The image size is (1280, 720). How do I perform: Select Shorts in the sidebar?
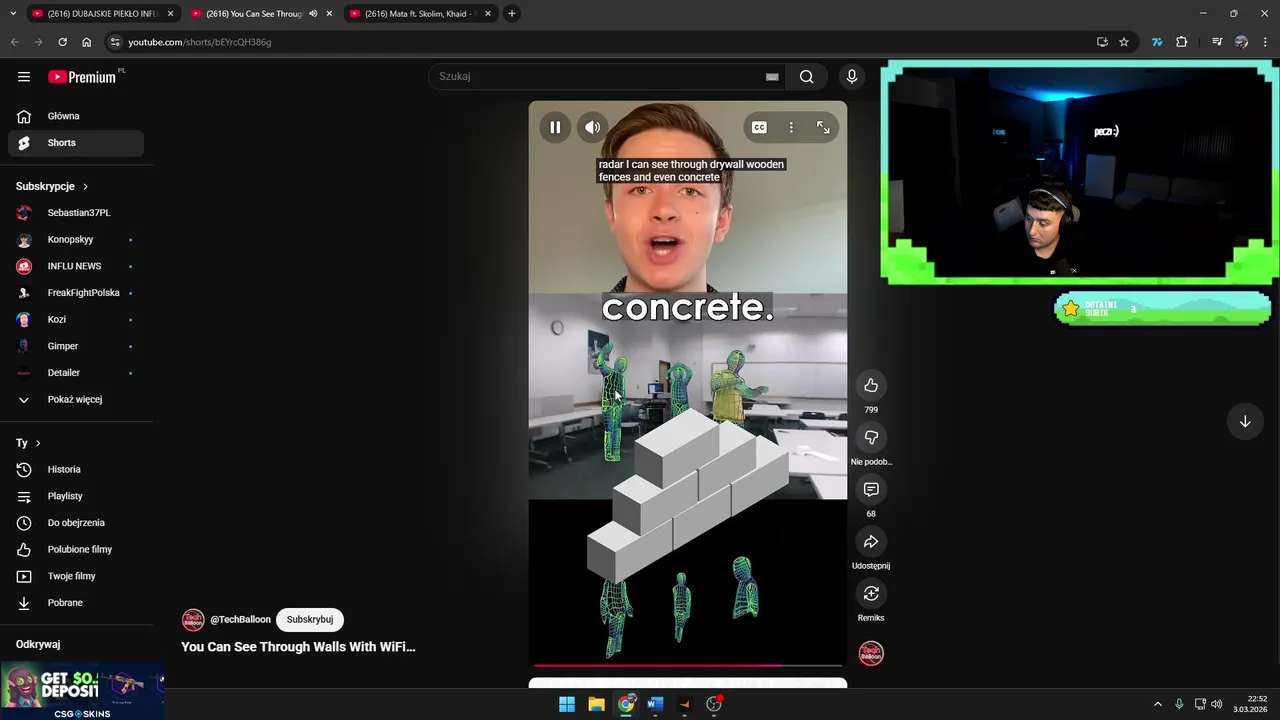pos(76,143)
